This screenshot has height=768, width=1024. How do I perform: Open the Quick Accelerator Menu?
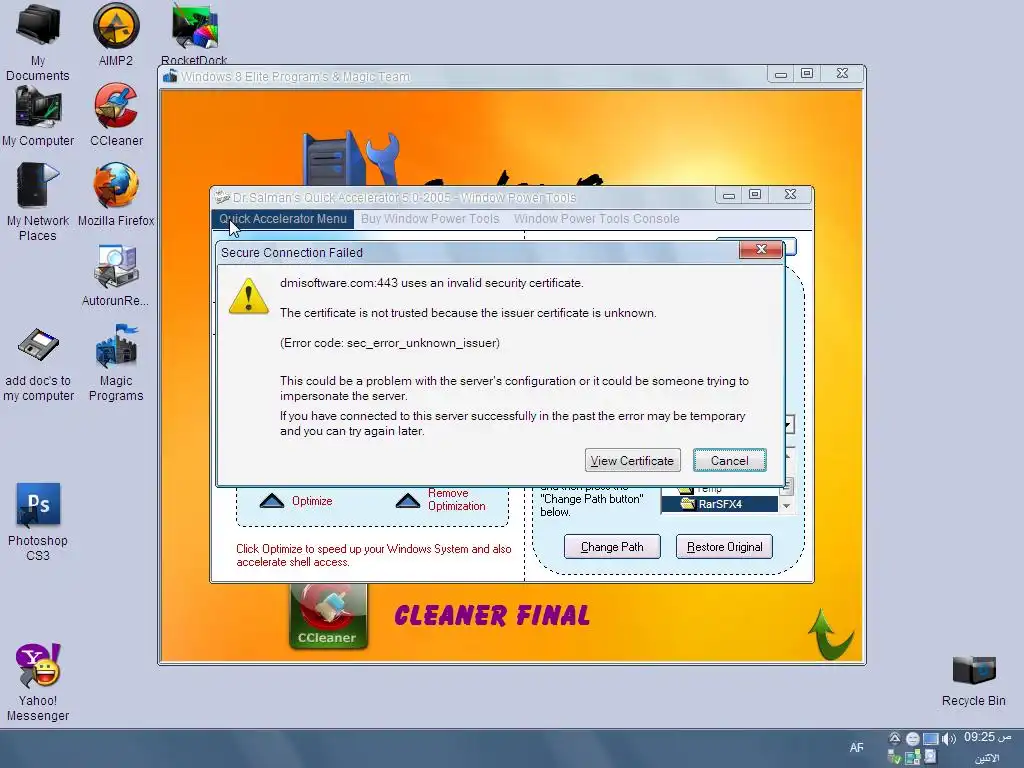point(283,219)
